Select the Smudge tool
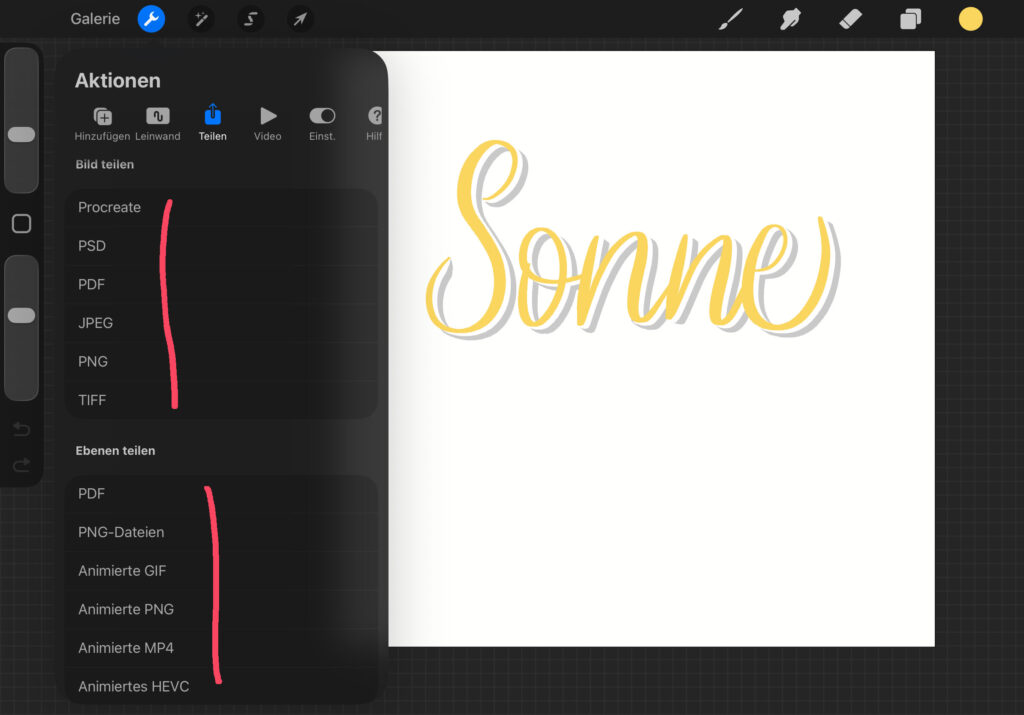The width and height of the screenshot is (1024, 715). click(x=790, y=19)
